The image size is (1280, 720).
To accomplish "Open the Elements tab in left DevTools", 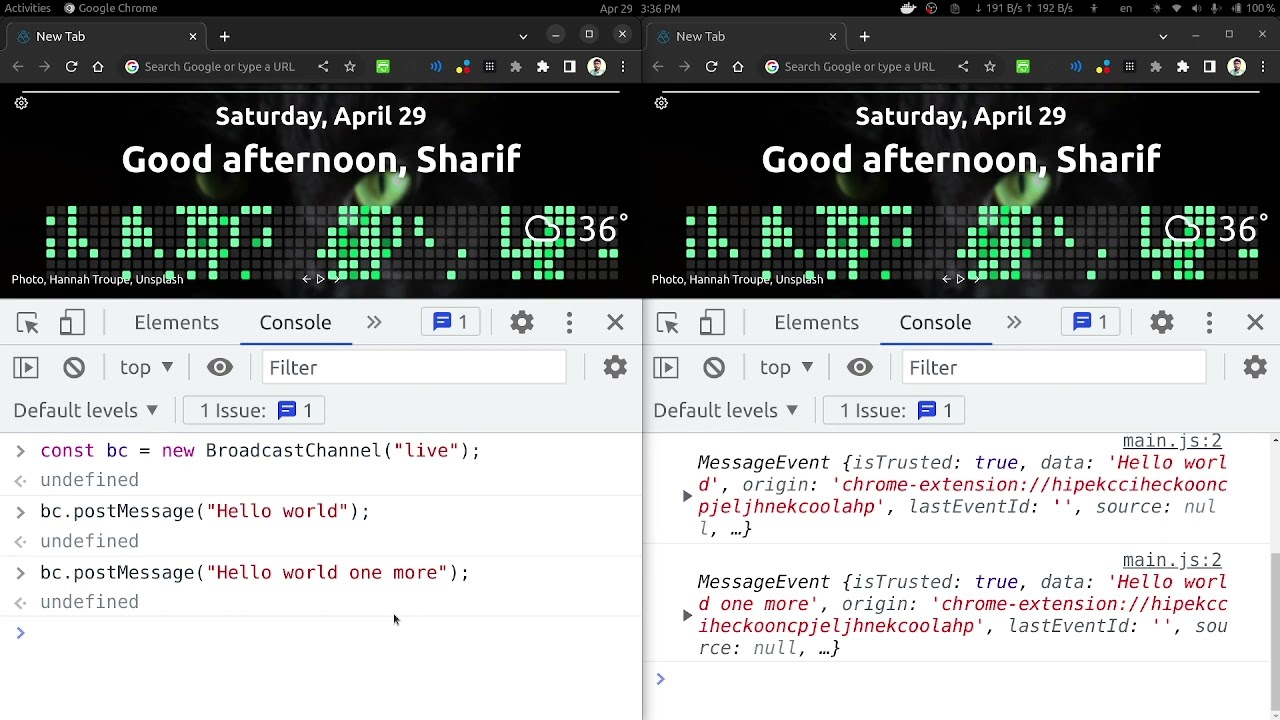I will coord(176,323).
